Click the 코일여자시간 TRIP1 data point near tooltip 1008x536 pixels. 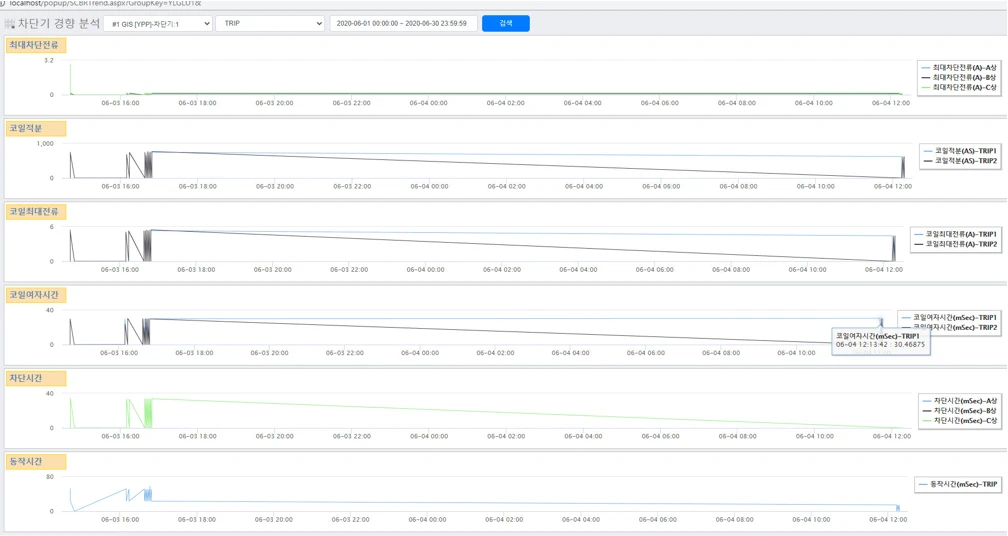coord(881,319)
